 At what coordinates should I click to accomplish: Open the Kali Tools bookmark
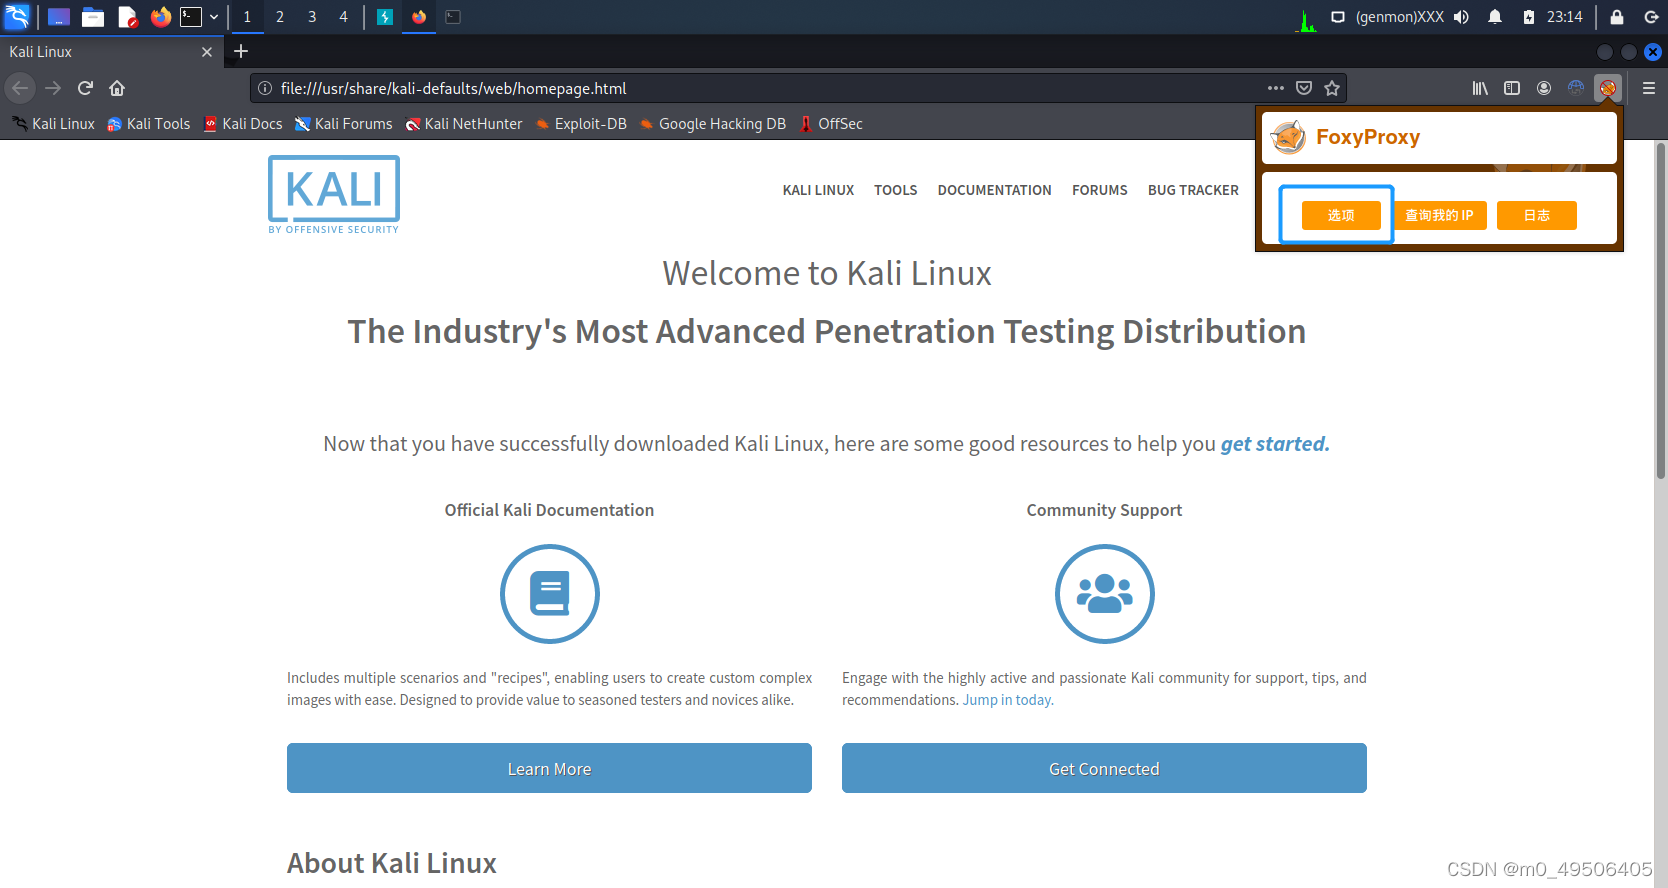(x=148, y=124)
